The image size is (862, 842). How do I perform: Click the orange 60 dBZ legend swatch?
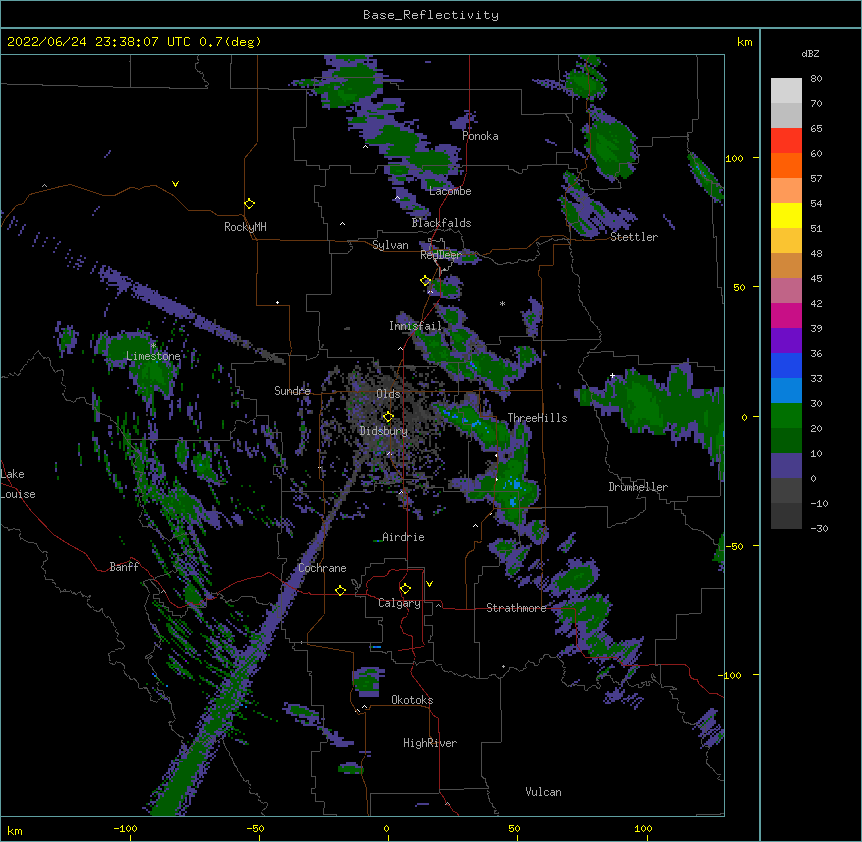(x=786, y=165)
